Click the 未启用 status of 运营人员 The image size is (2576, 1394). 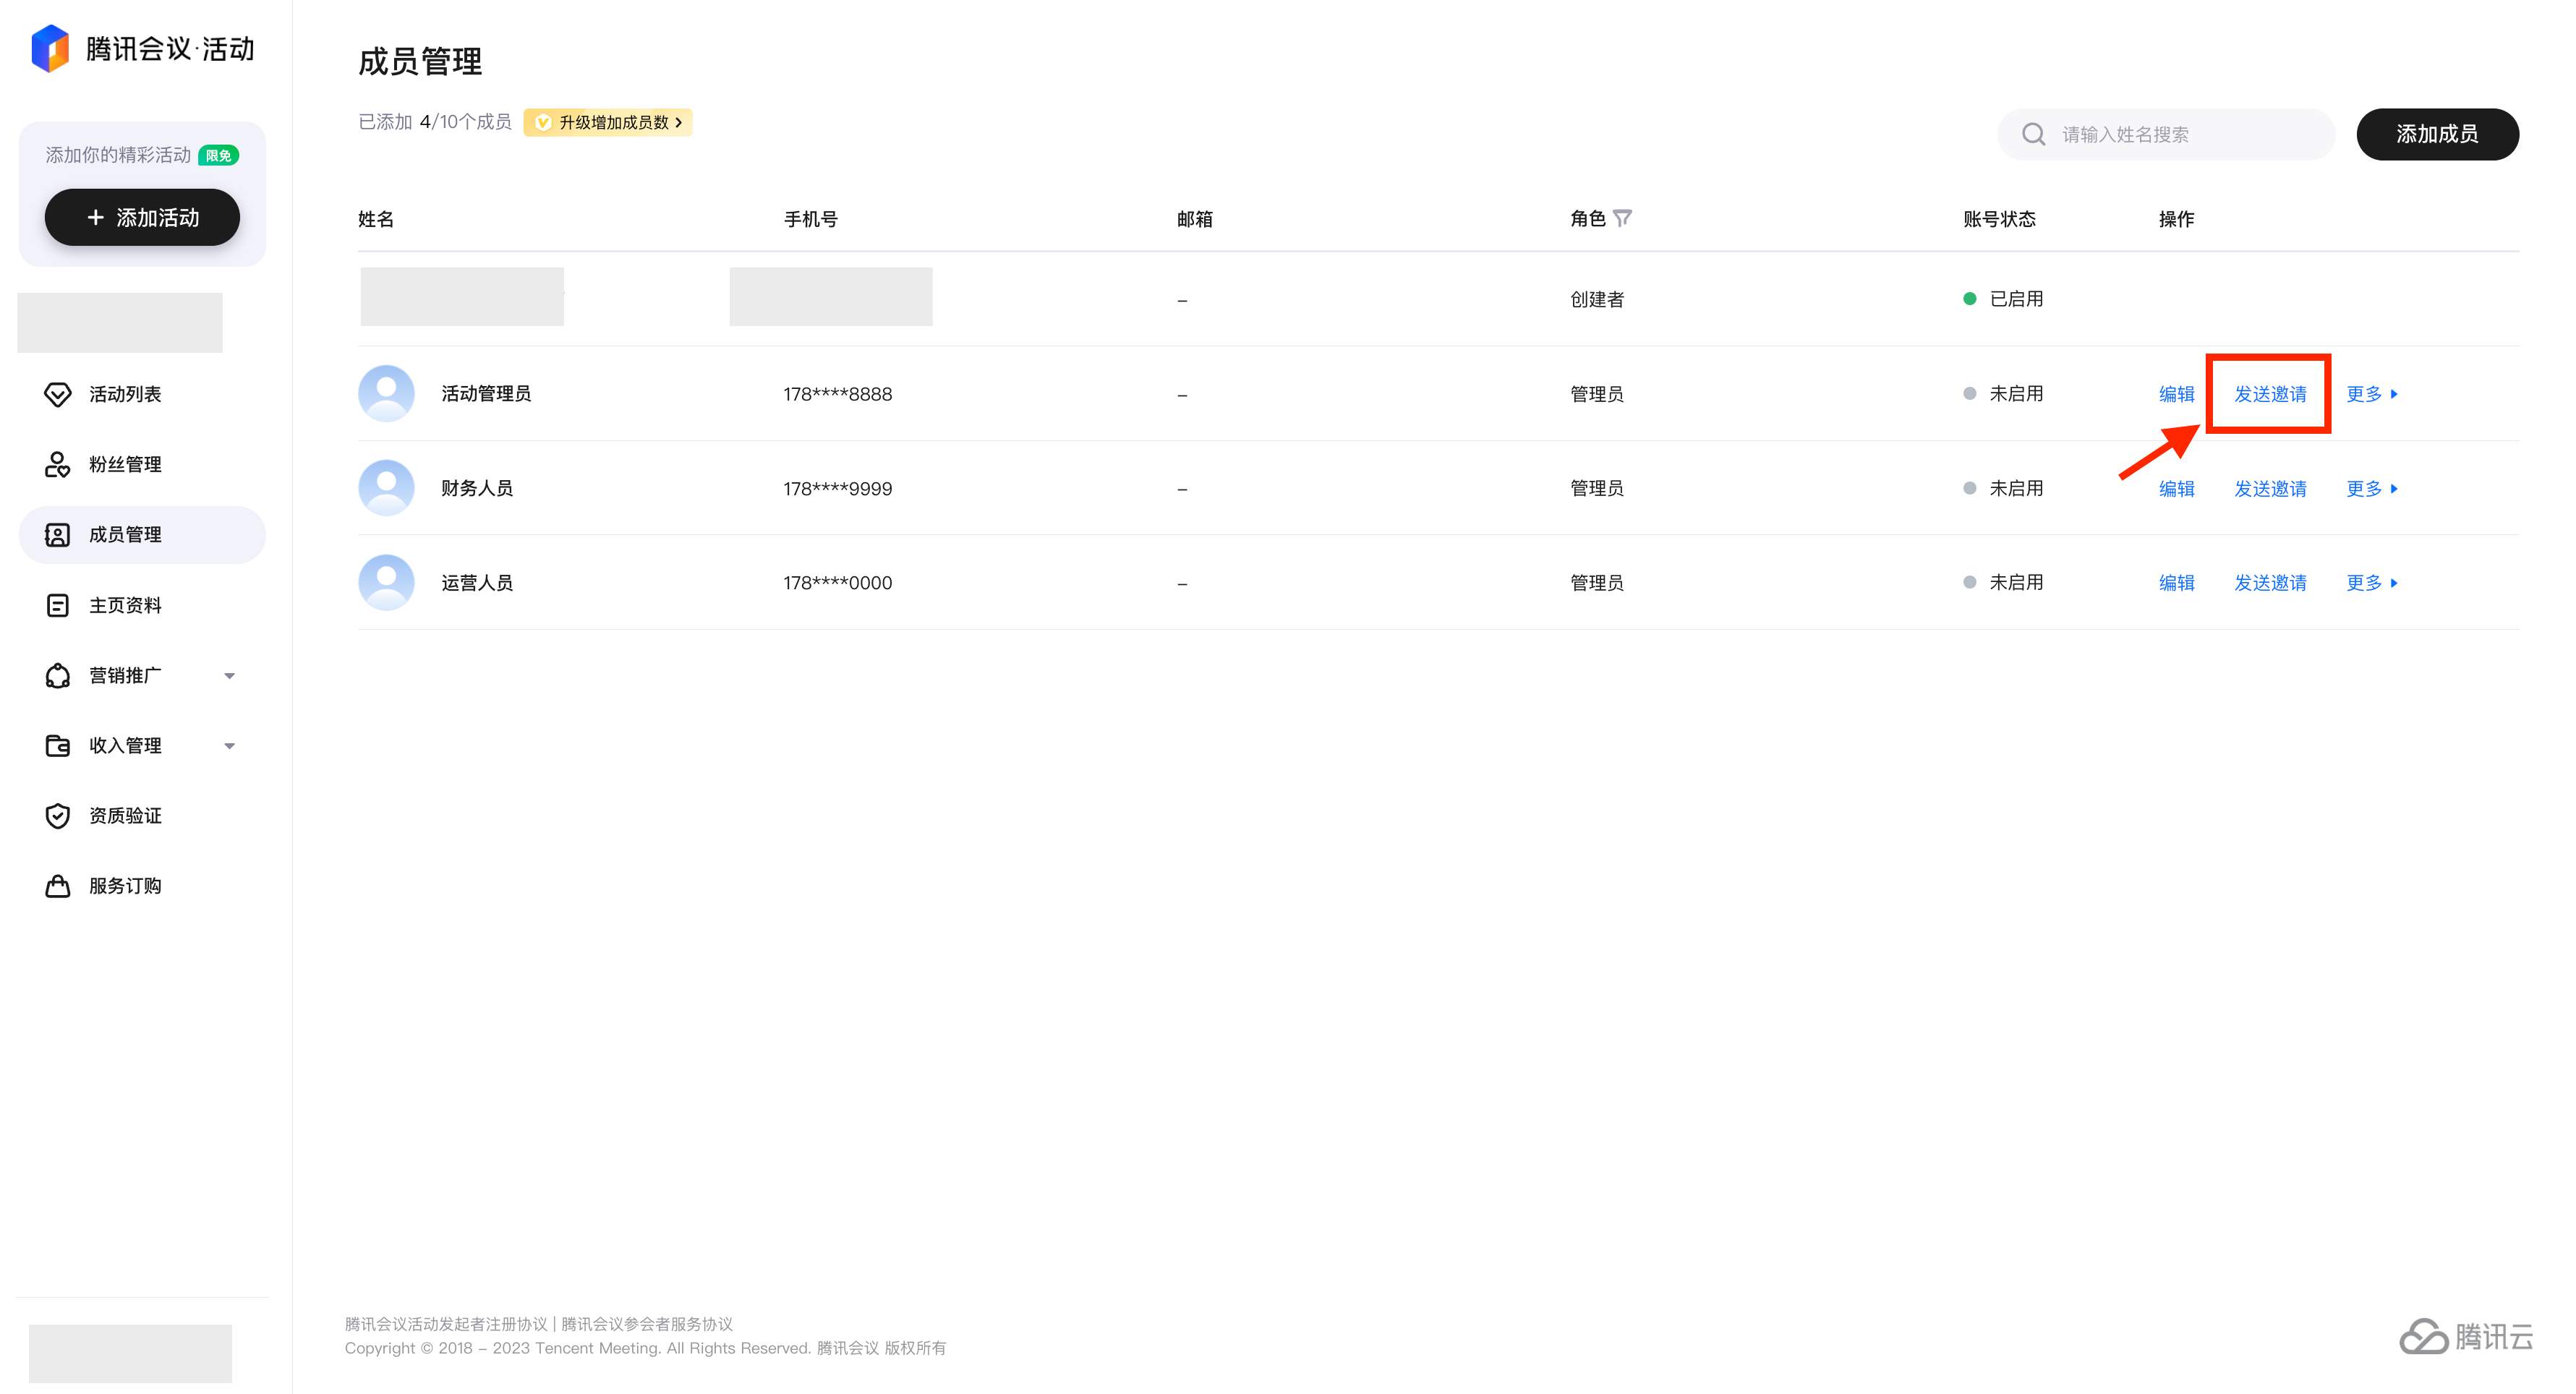tap(2003, 582)
